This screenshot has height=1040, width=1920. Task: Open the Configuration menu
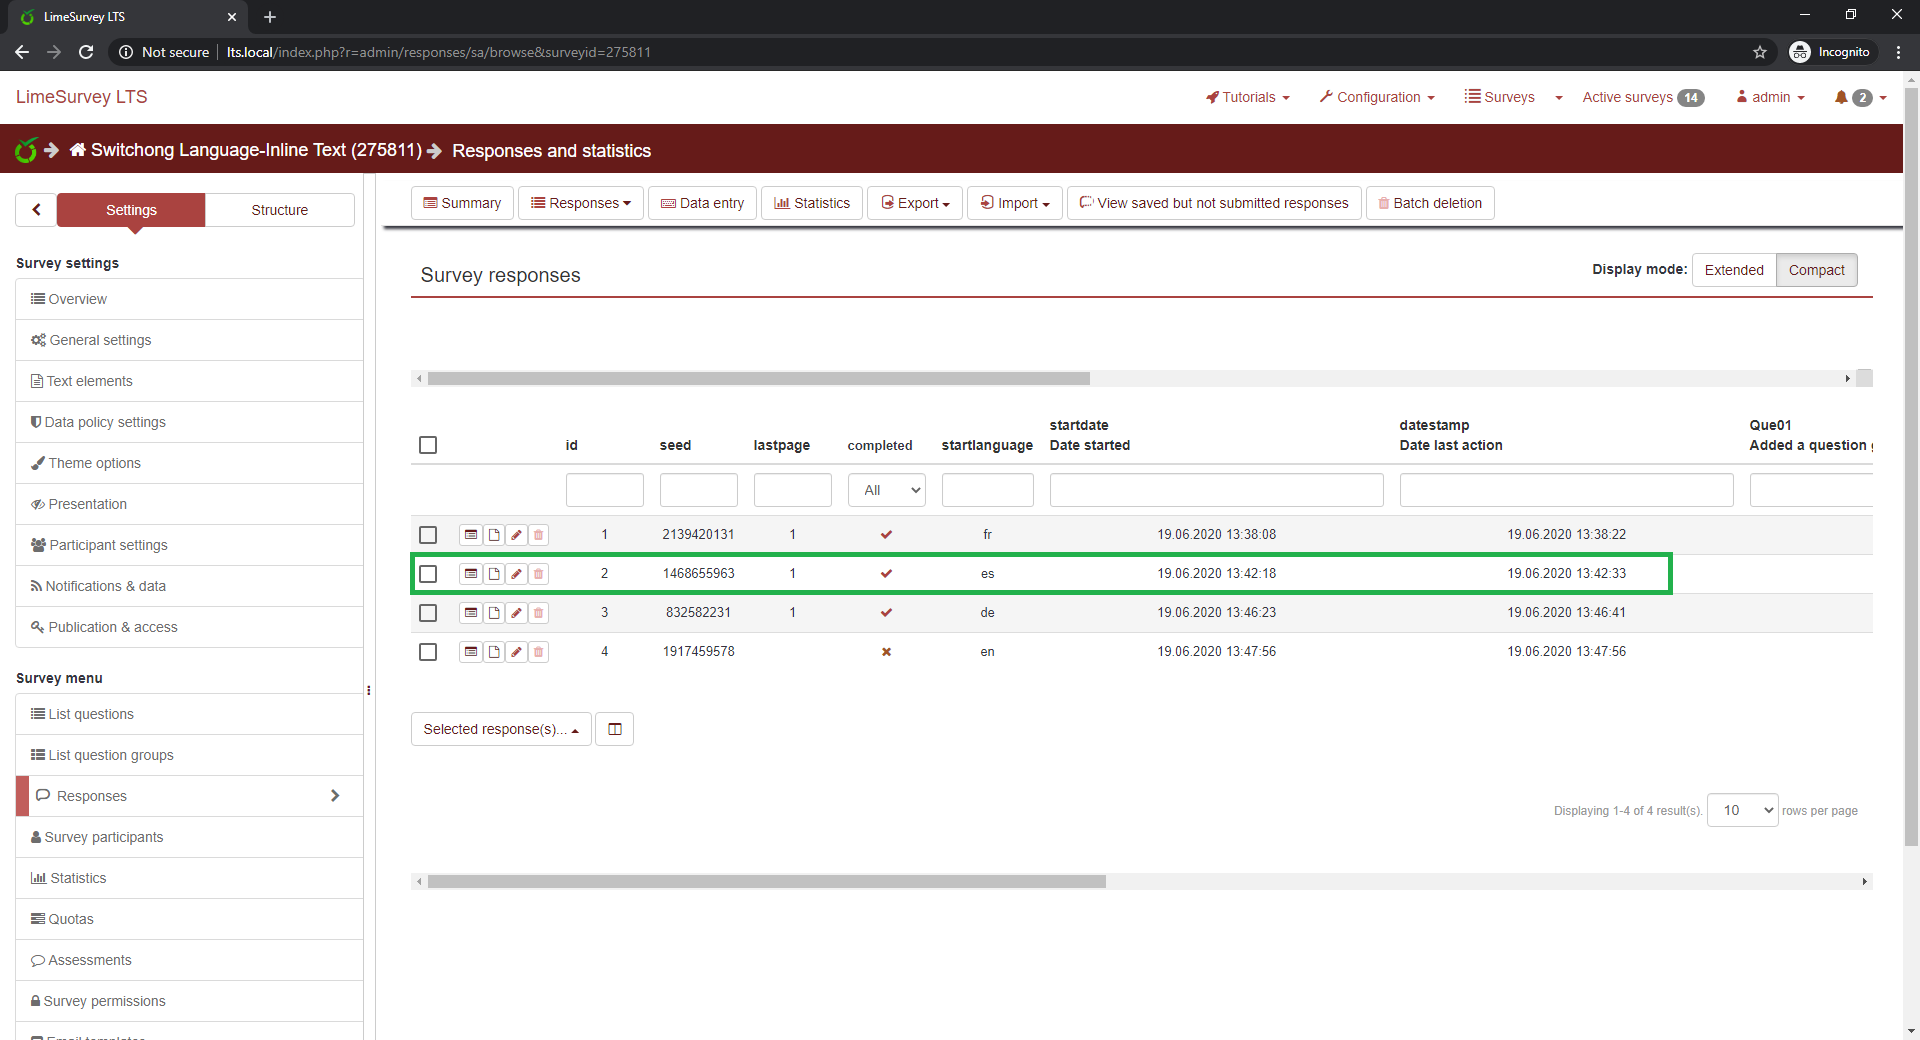point(1377,97)
